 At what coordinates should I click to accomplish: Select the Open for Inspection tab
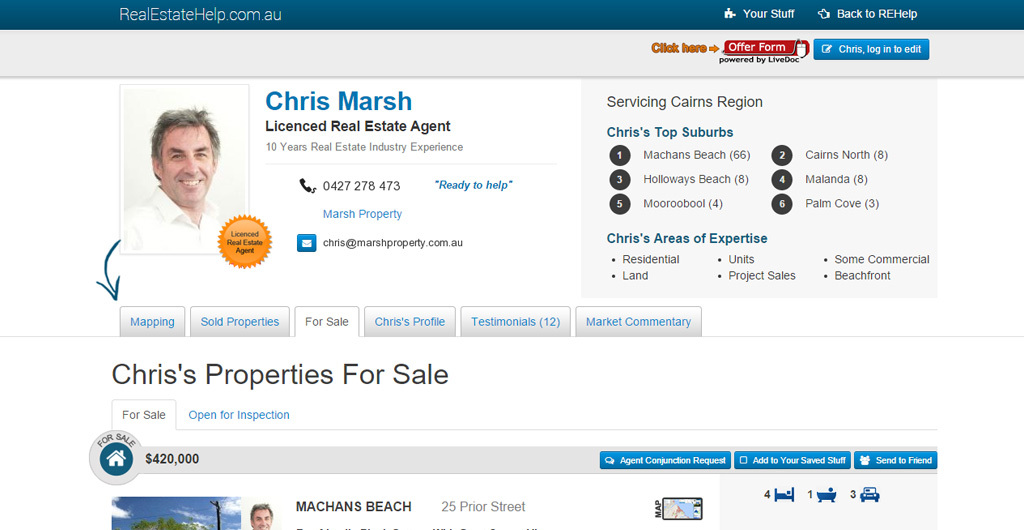point(239,415)
